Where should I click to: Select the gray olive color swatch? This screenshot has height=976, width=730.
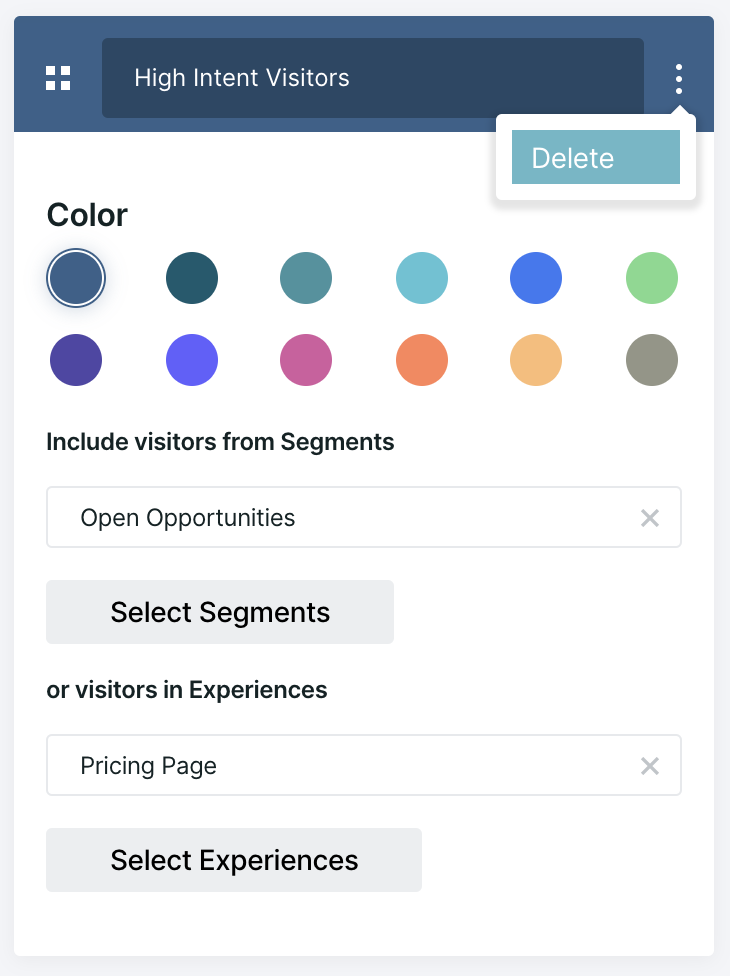pyautogui.click(x=652, y=360)
